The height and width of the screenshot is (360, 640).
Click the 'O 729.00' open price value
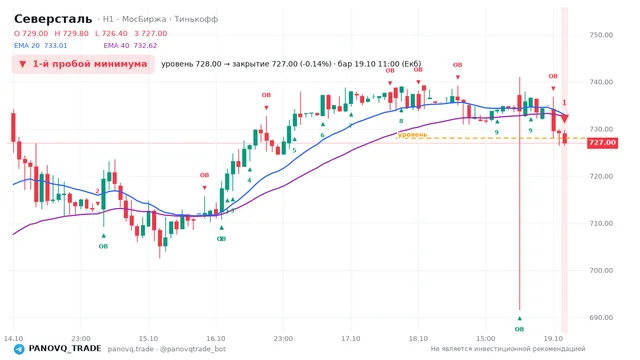31,33
